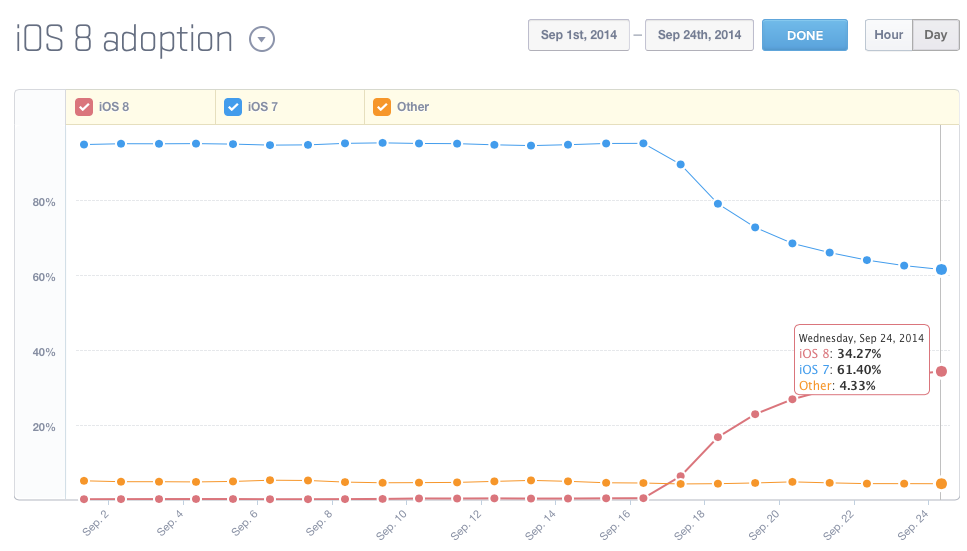Screen dimensions: 967x551
Task: Select the iOS 7 point for Sep 24
Action: (x=941, y=270)
